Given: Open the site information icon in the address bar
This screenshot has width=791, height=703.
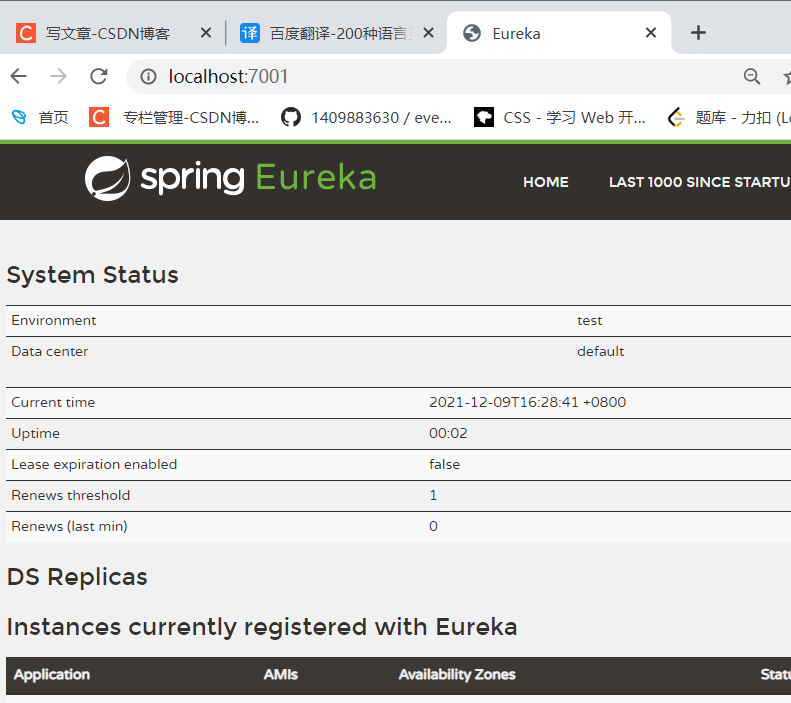Looking at the screenshot, I should (148, 77).
